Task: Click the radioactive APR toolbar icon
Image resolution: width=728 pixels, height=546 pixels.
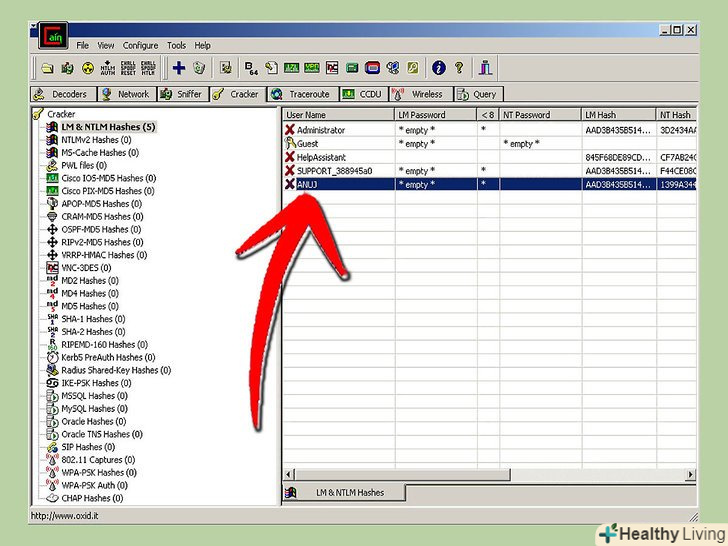Action: coord(87,68)
